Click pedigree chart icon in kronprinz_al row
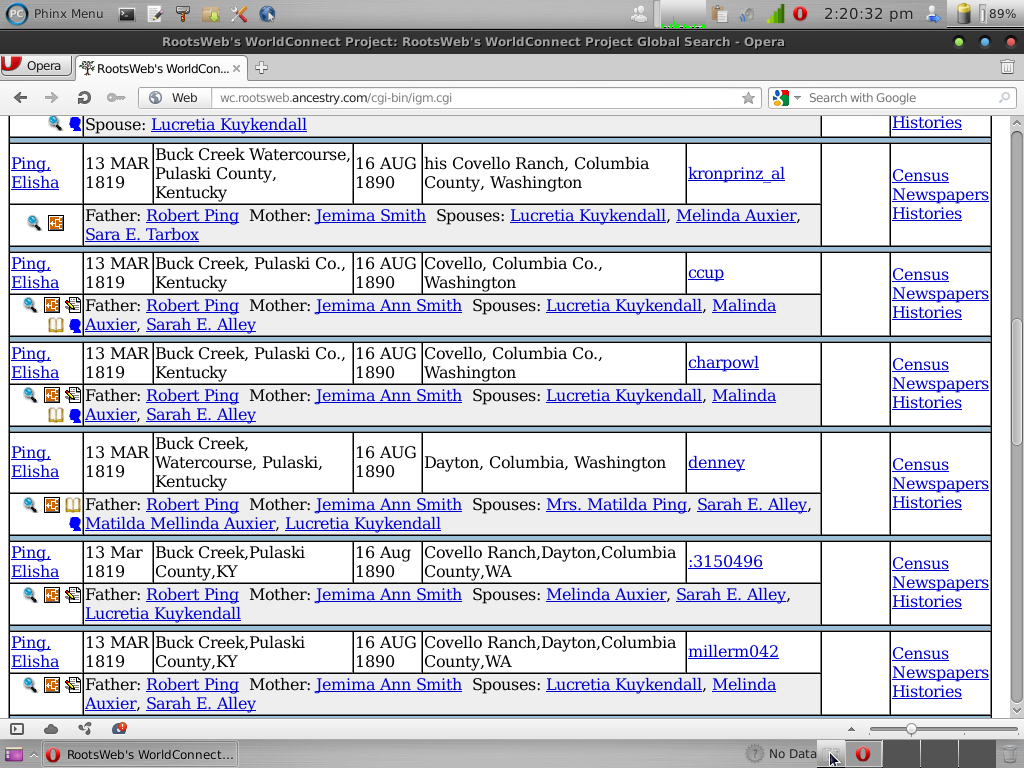The image size is (1024, 768). (x=56, y=223)
